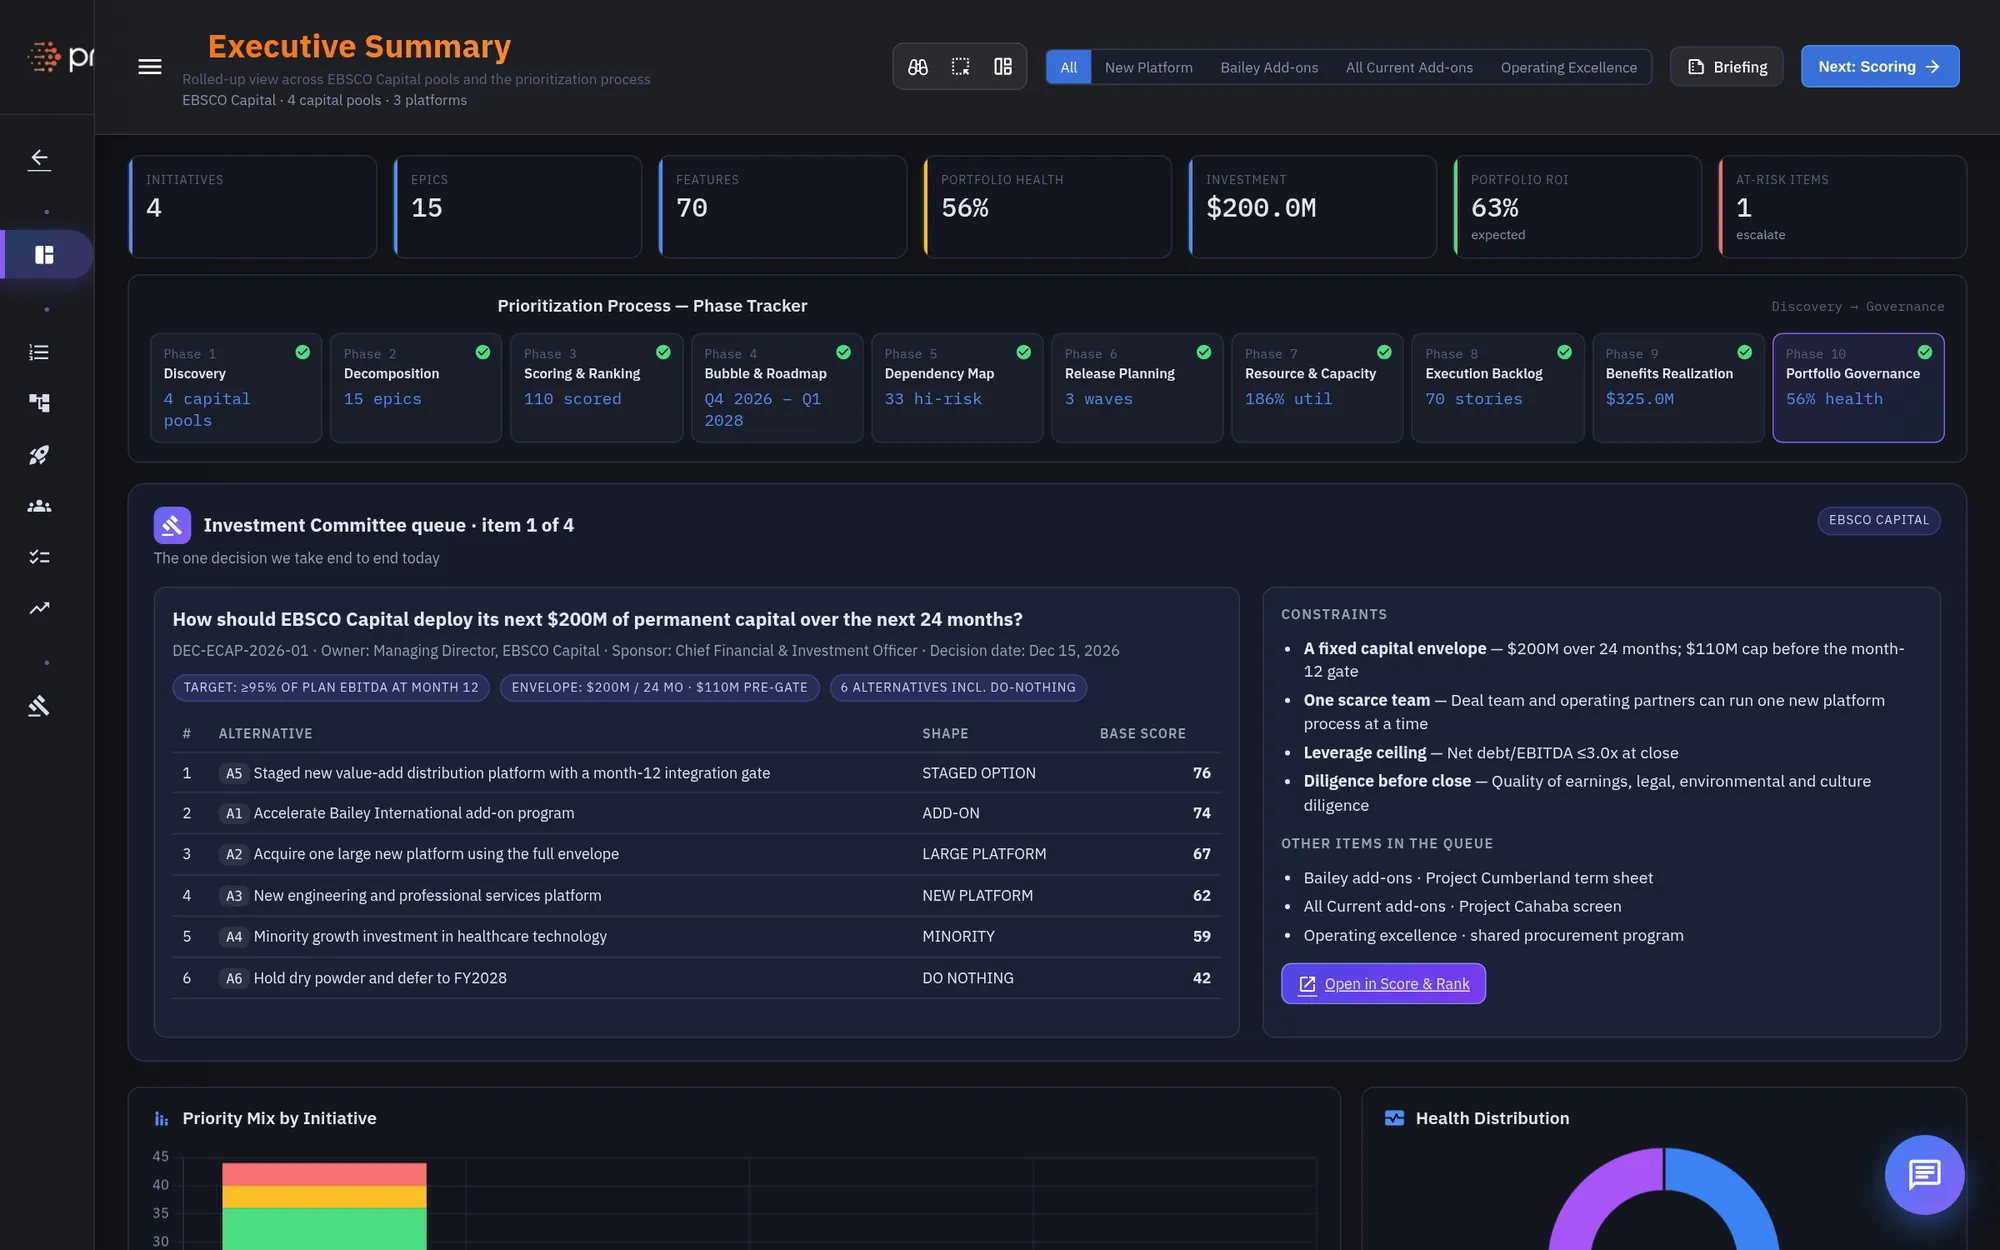Screen dimensions: 2000x1250
Task: Select A6 Hold dry powder row
Action: [x=696, y=978]
